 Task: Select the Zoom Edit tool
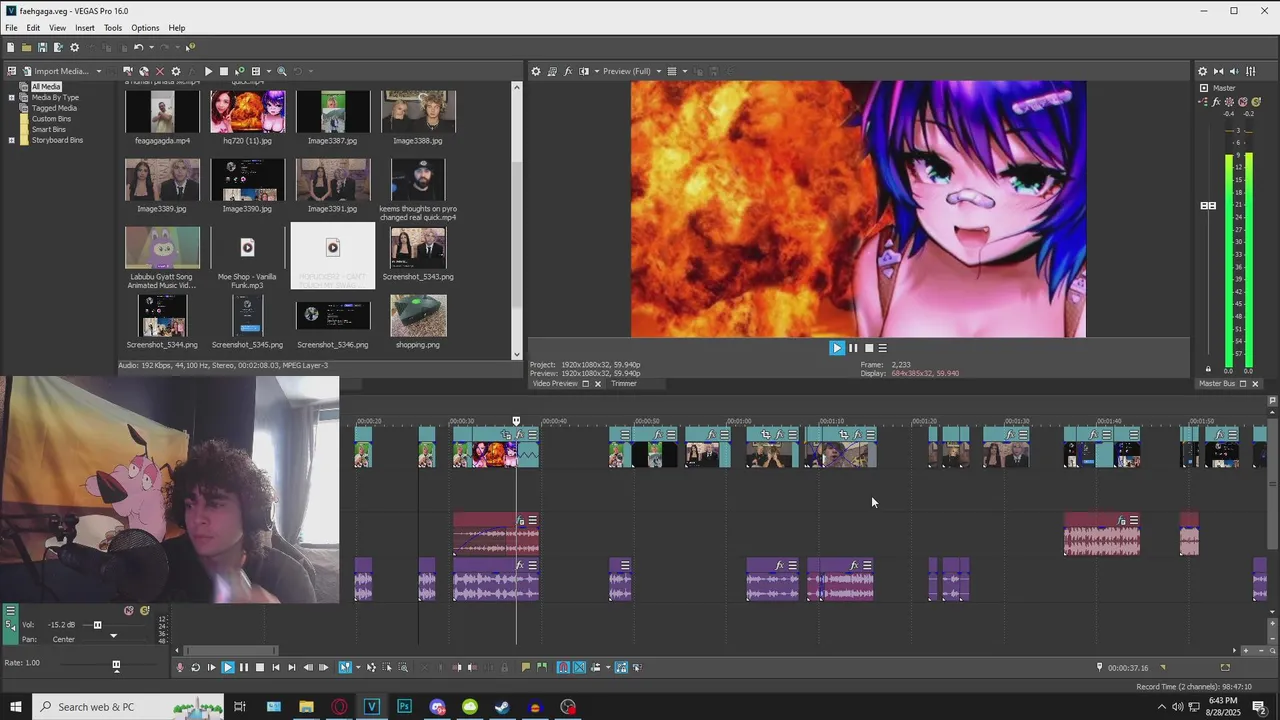tap(403, 667)
